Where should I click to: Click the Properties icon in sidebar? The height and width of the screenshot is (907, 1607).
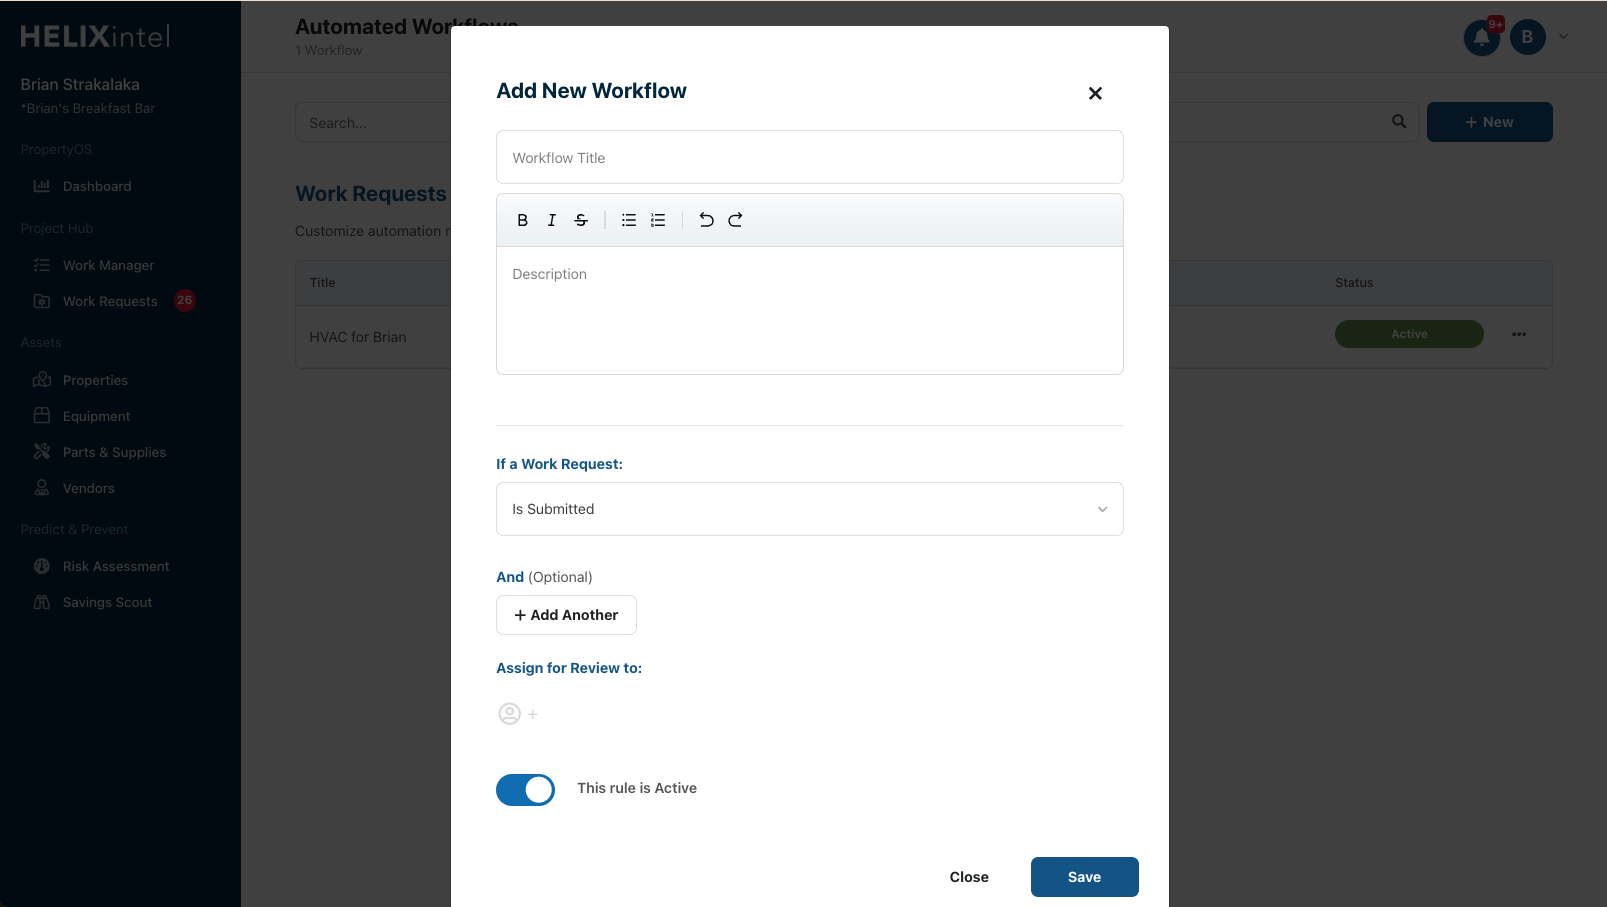pyautogui.click(x=42, y=380)
